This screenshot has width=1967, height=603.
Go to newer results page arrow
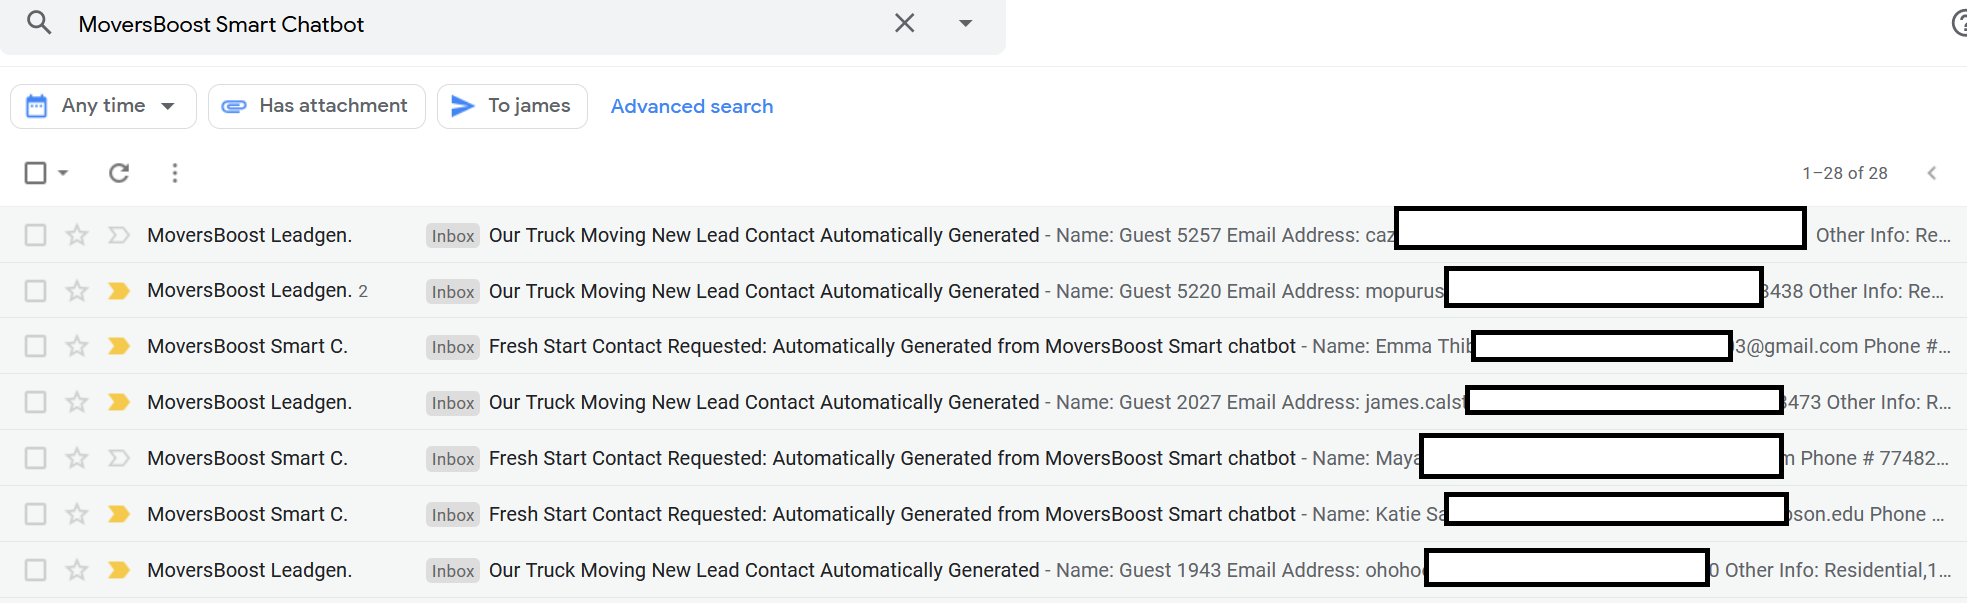1931,173
